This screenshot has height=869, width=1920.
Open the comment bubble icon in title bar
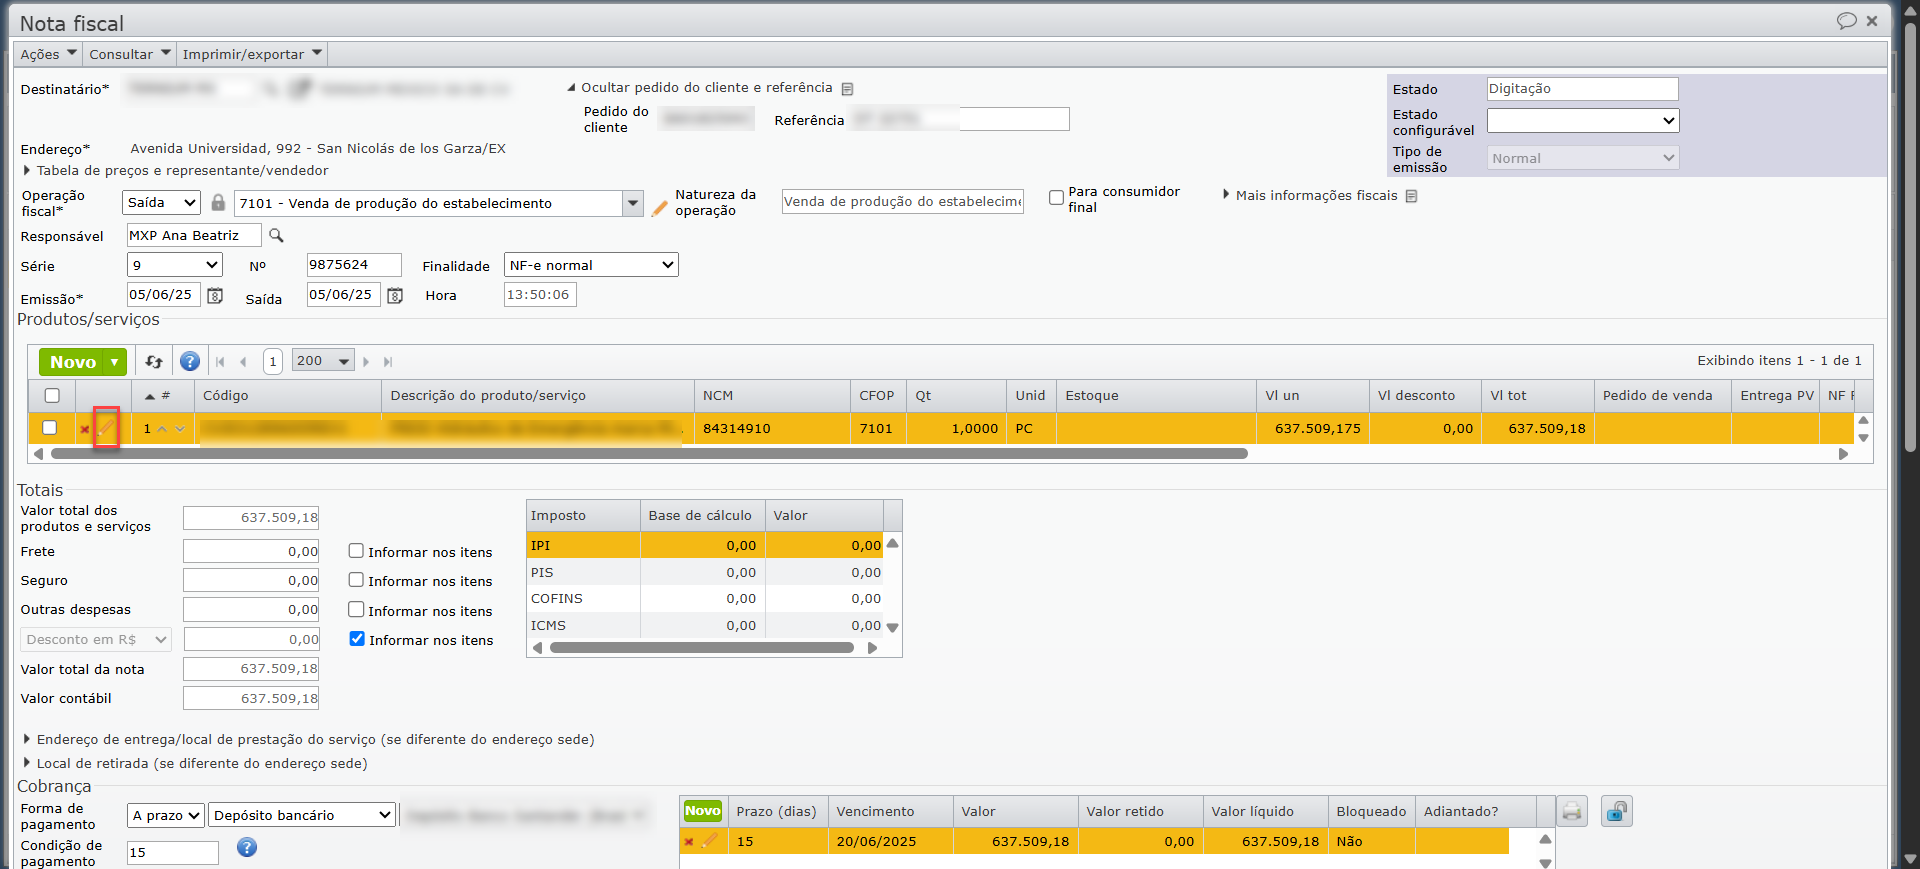1846,21
